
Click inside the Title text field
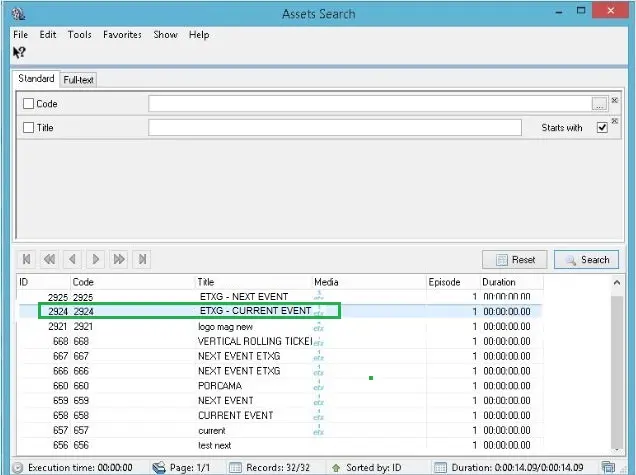(335, 128)
